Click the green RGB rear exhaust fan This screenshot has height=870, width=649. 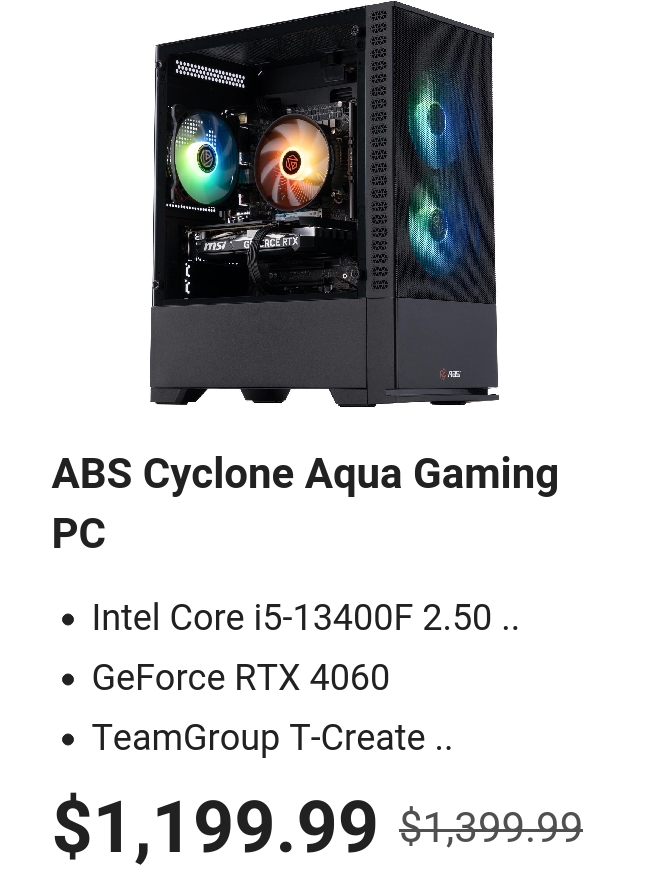tap(205, 156)
